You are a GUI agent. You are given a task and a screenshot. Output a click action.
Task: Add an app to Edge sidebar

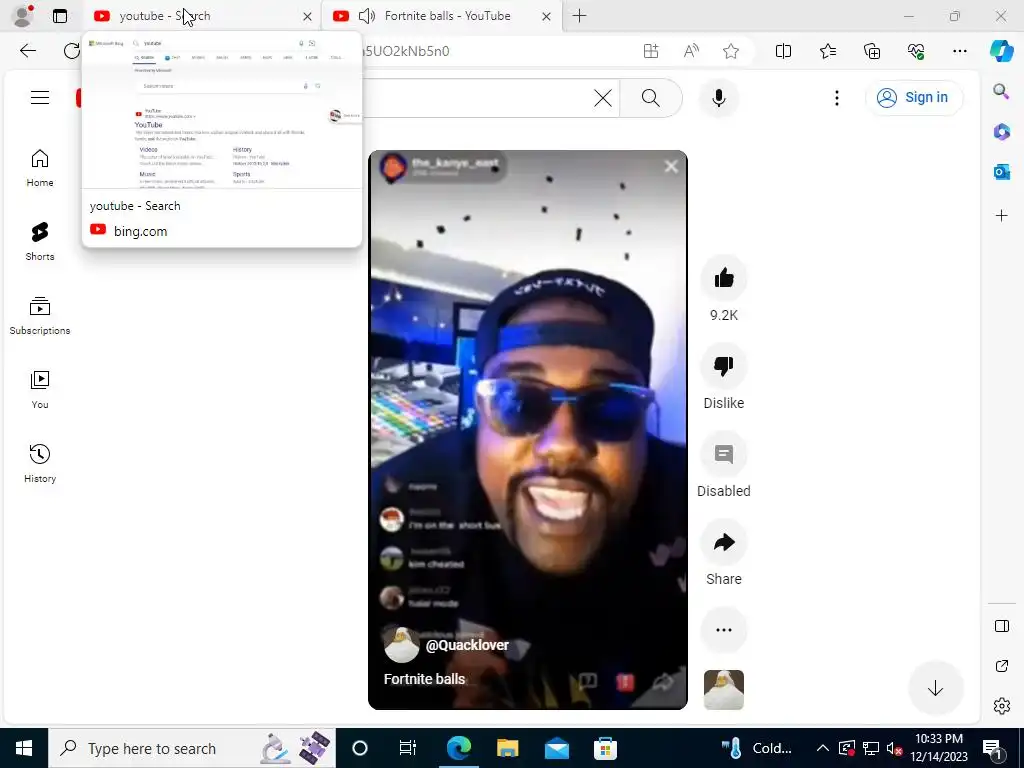pos(1001,216)
